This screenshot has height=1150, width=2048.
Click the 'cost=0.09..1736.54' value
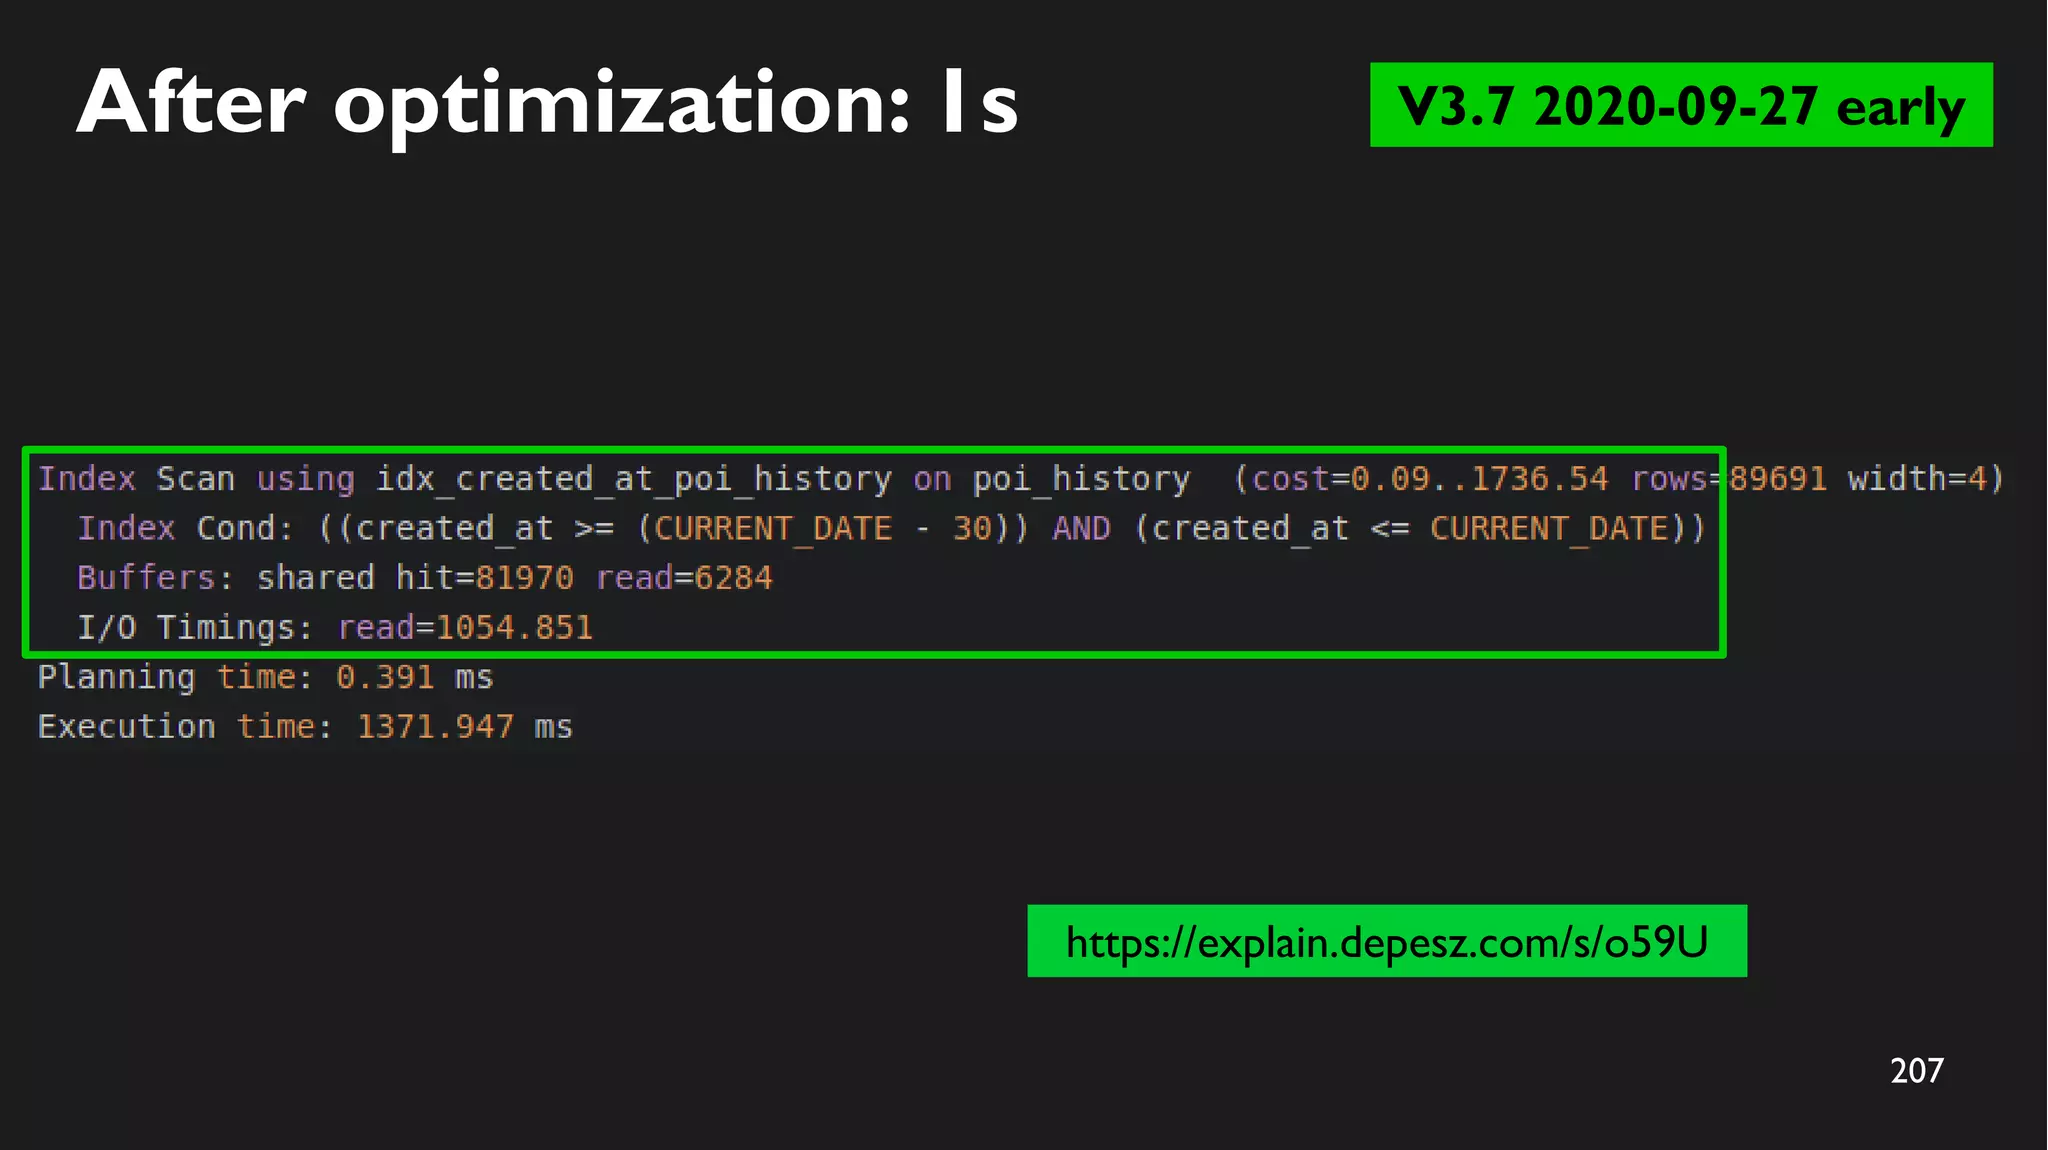1430,479
